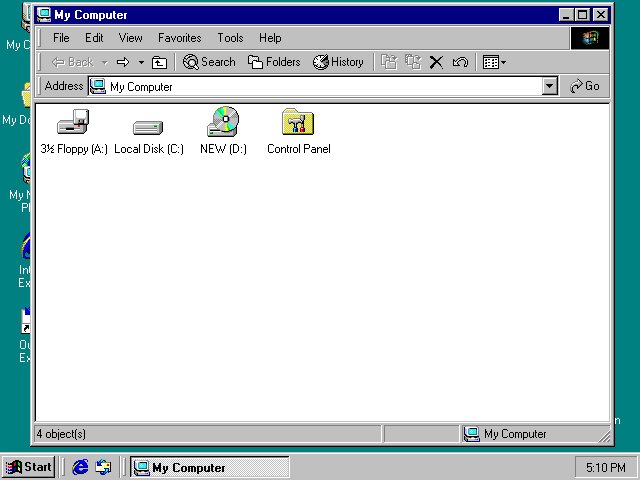Toggle the History pane
The height and width of the screenshot is (480, 640).
click(338, 62)
